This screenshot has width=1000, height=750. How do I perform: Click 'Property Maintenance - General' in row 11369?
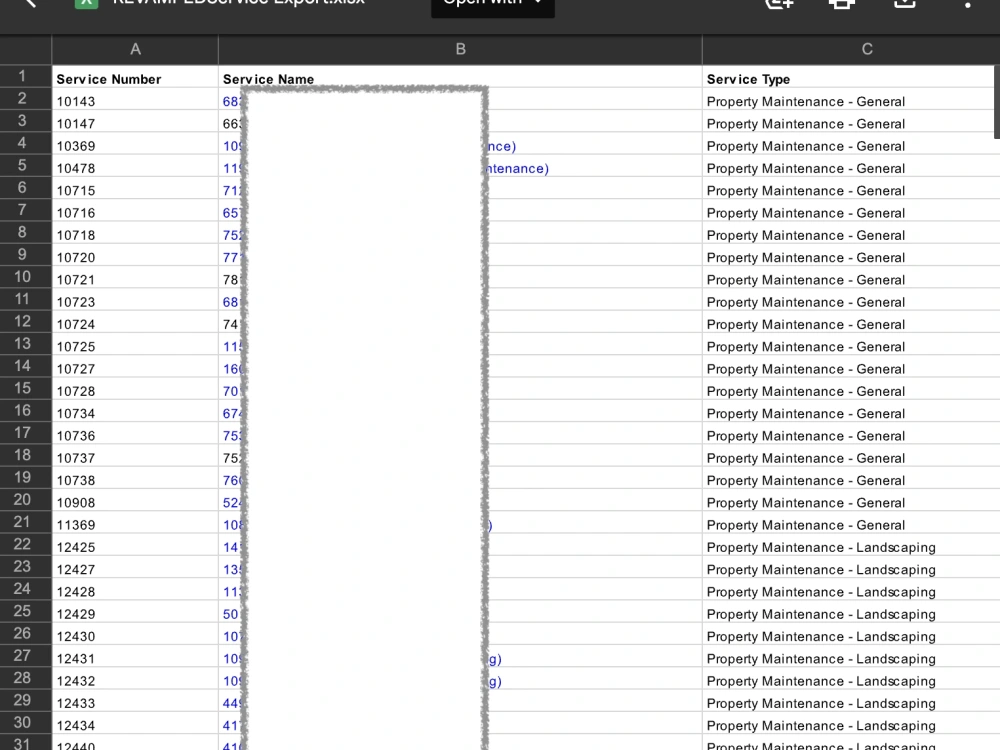point(805,526)
